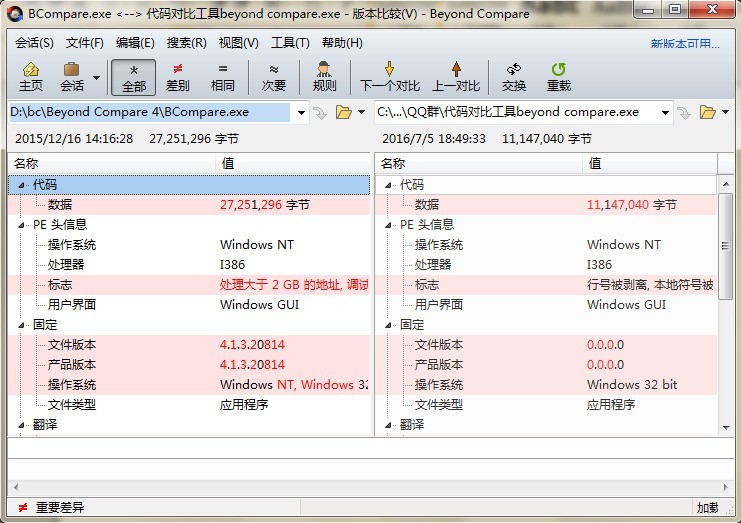
Task: Open the 搜索(R) menu
Action: tap(186, 43)
